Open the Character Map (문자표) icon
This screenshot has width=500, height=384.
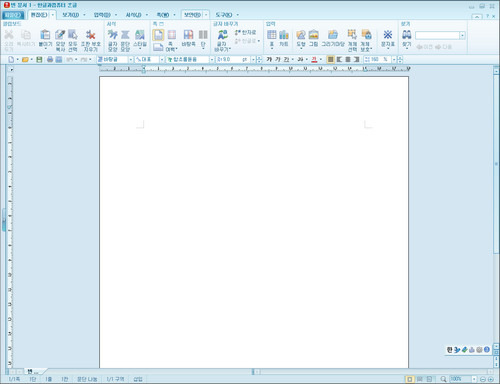click(x=388, y=35)
